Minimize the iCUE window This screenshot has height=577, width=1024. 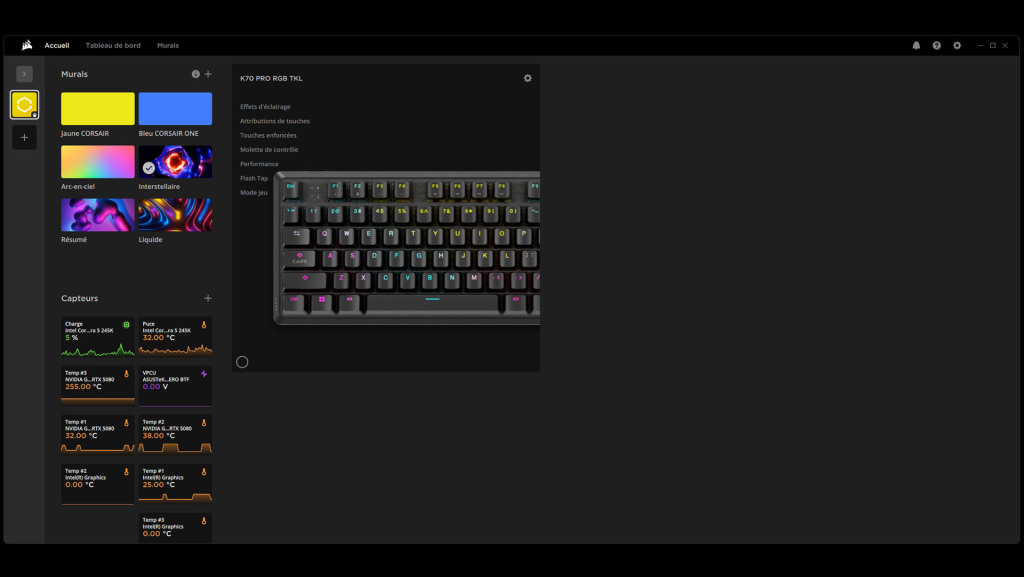(x=980, y=46)
